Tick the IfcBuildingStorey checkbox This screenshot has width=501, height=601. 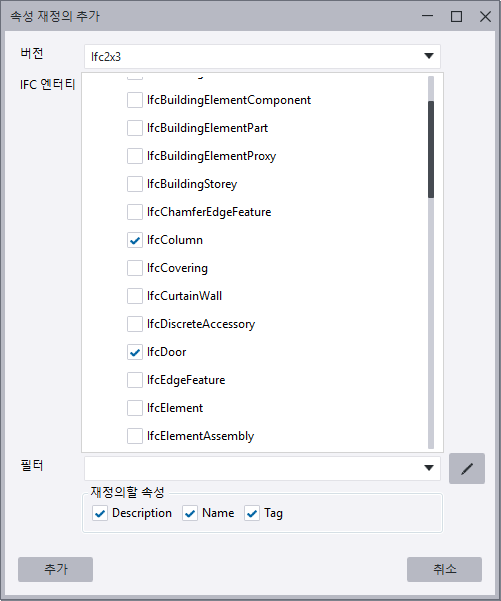[x=135, y=184]
